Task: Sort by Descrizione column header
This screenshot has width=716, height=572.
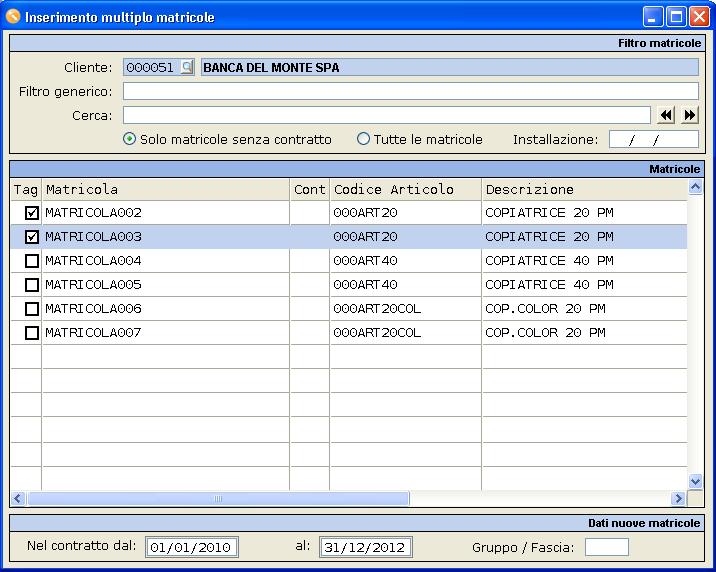Action: pos(584,189)
